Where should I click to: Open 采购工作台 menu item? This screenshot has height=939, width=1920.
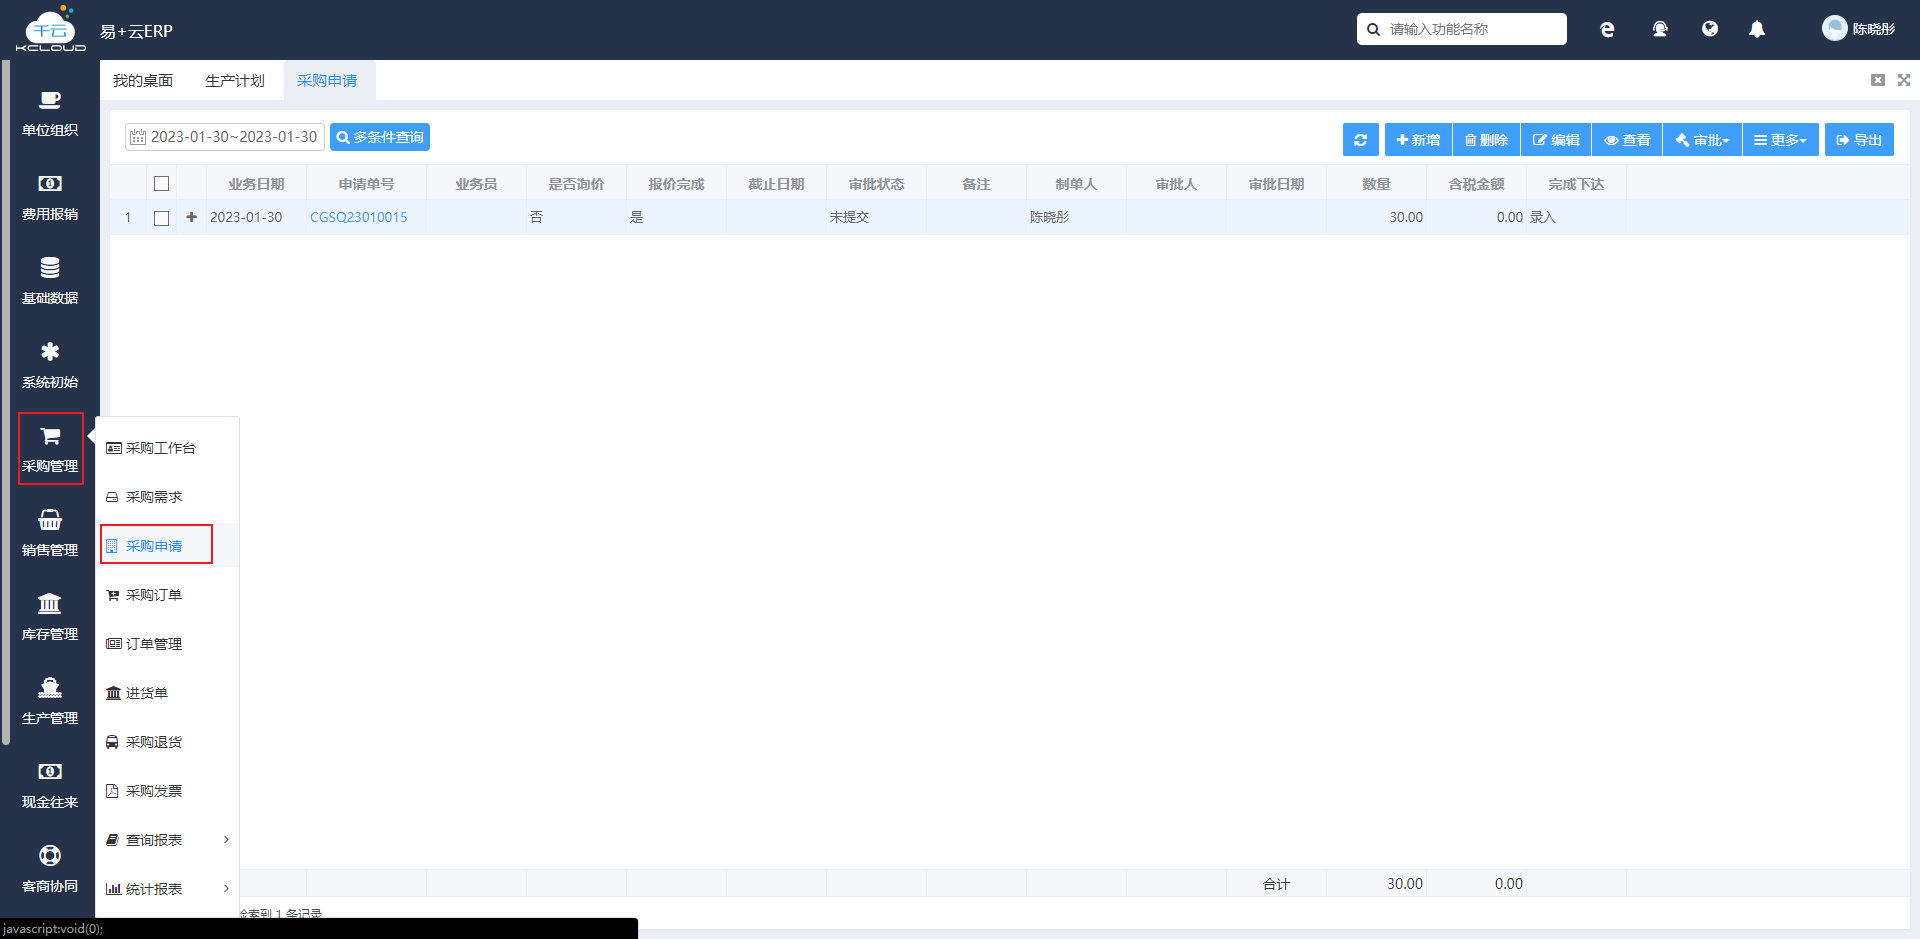pyautogui.click(x=168, y=448)
